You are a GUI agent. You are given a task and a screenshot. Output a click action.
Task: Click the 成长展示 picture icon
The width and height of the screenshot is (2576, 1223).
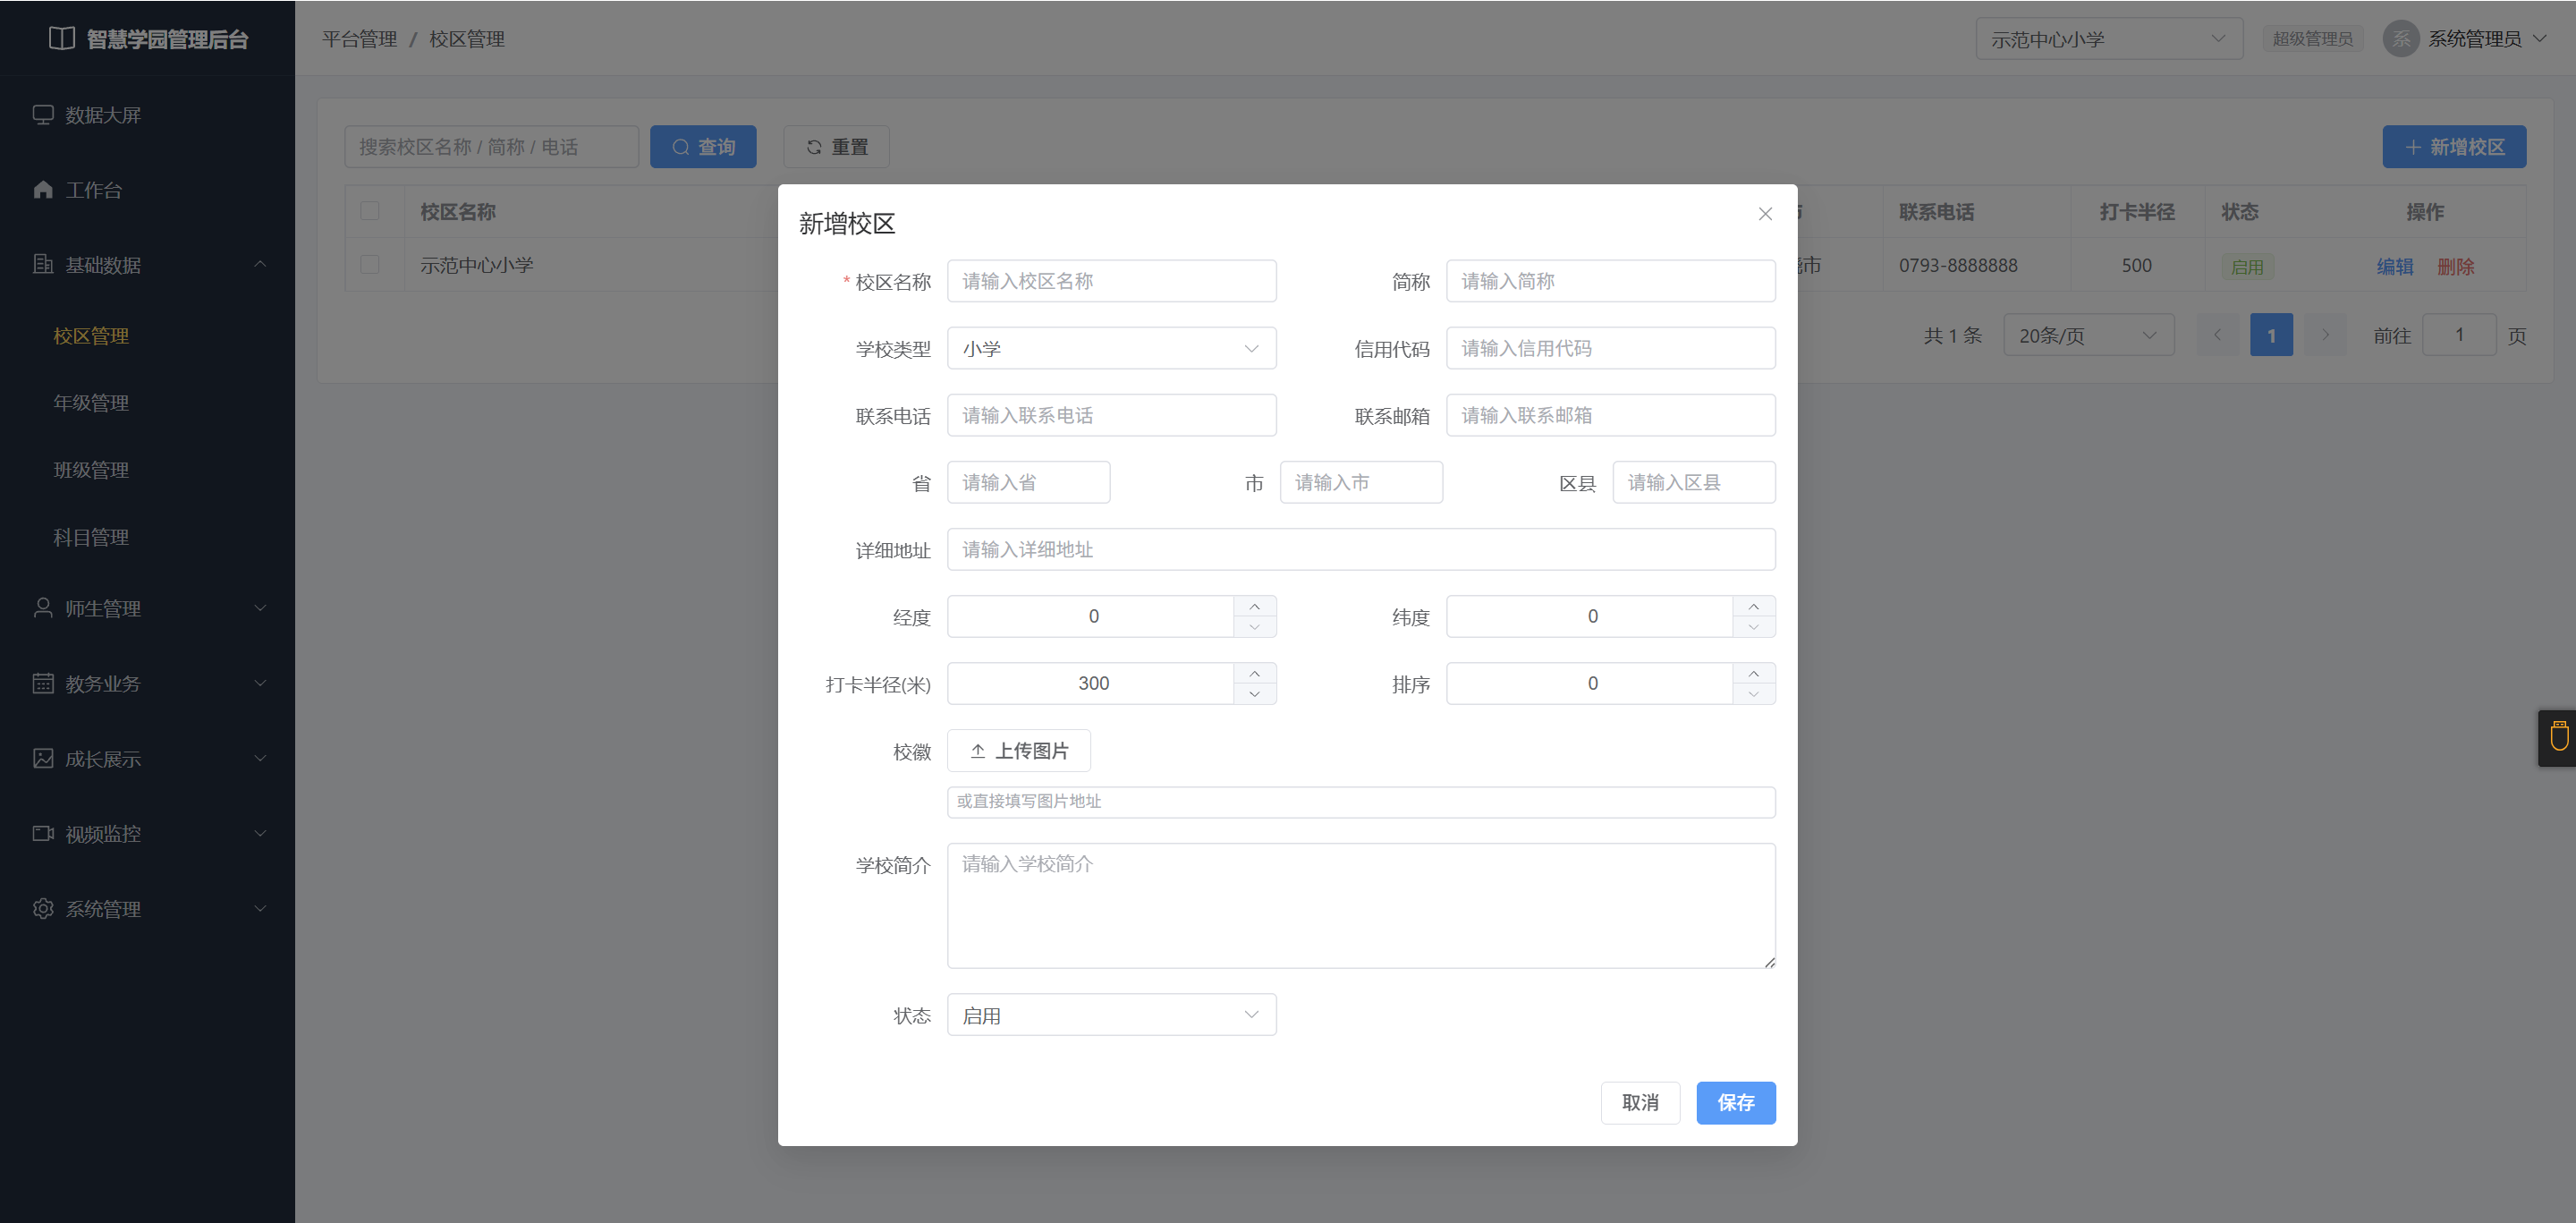pos(43,759)
